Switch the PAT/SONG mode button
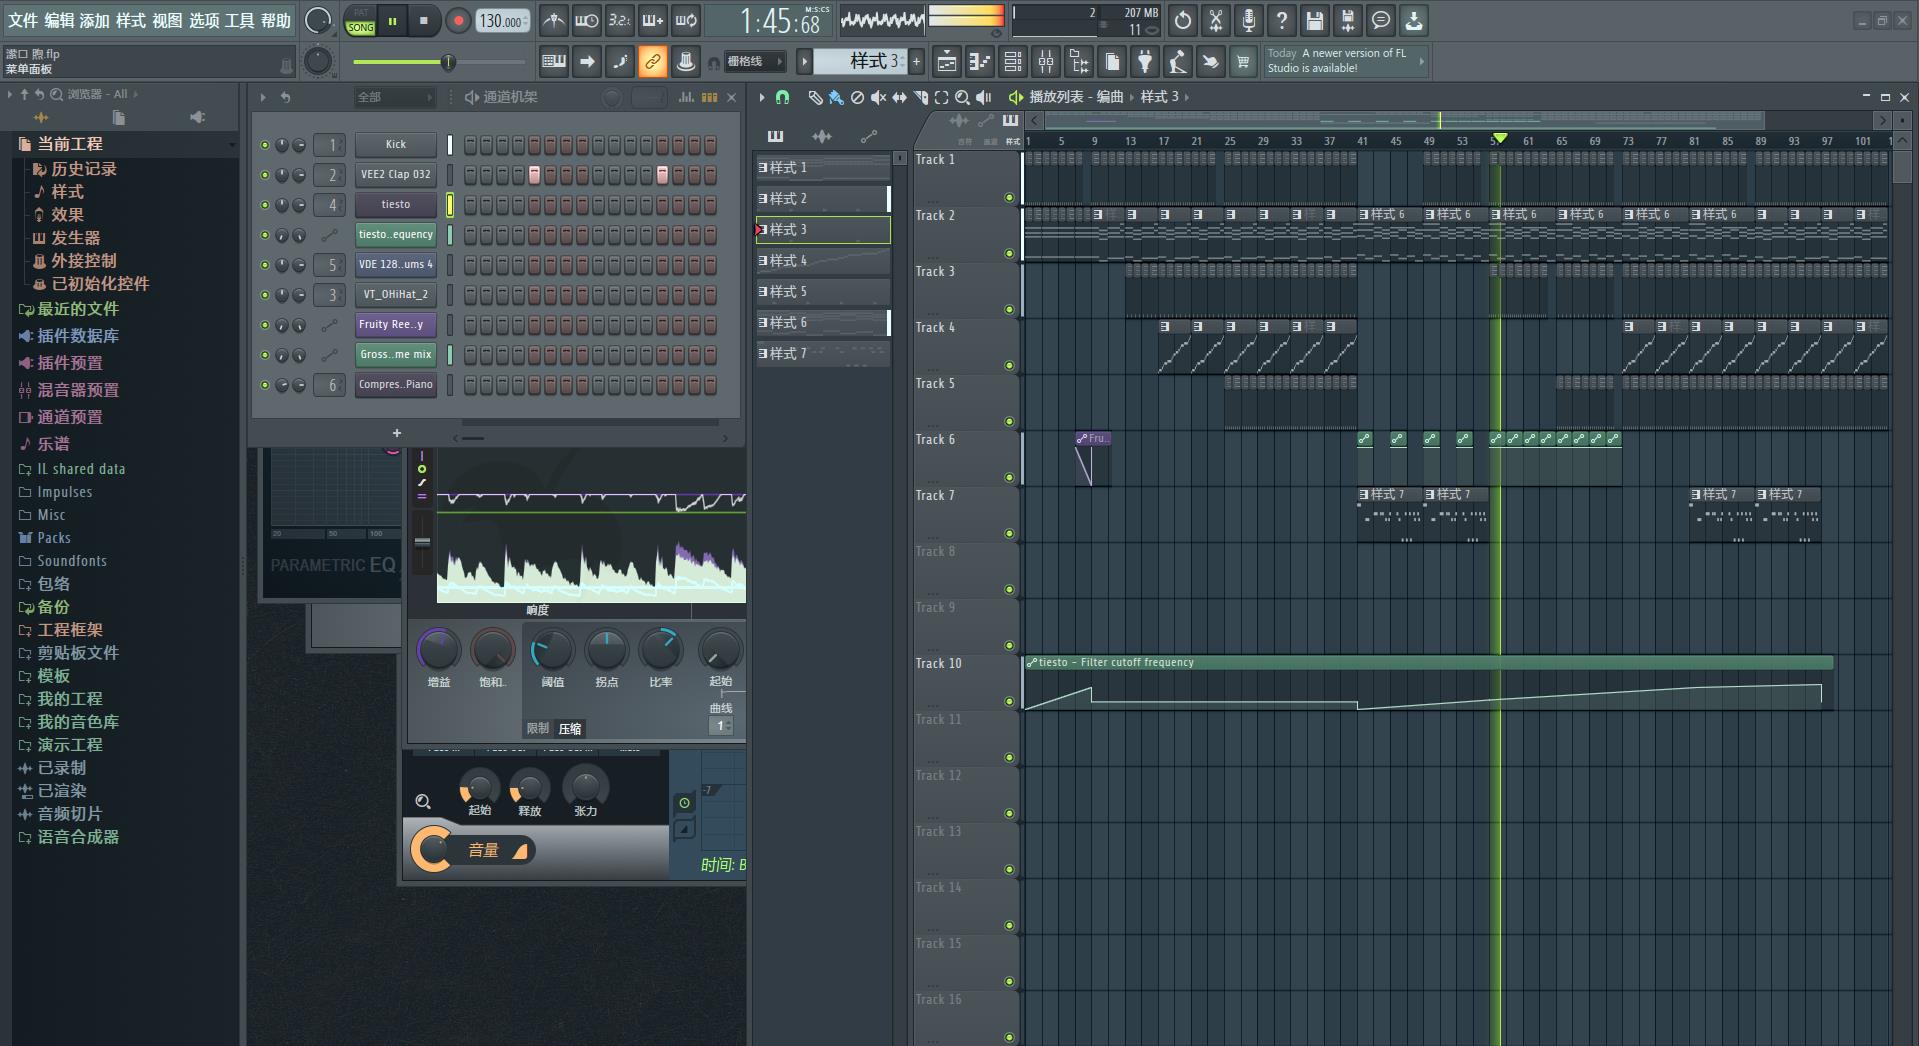This screenshot has height=1046, width=1919. coord(360,20)
